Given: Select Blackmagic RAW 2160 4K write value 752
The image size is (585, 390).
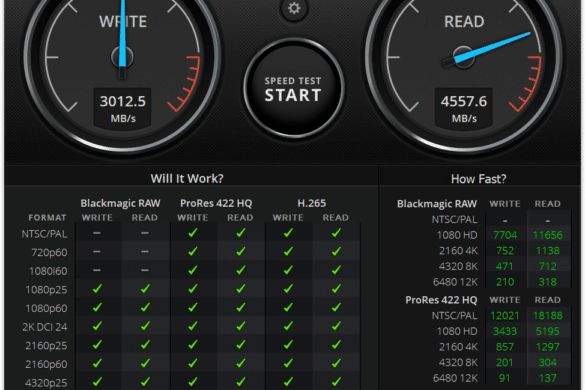Looking at the screenshot, I should tap(505, 251).
